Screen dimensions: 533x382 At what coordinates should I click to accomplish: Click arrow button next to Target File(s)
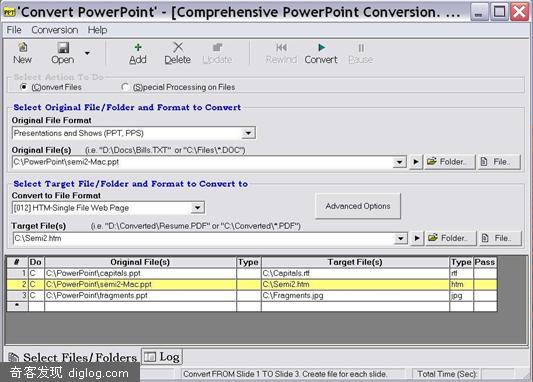tap(417, 238)
